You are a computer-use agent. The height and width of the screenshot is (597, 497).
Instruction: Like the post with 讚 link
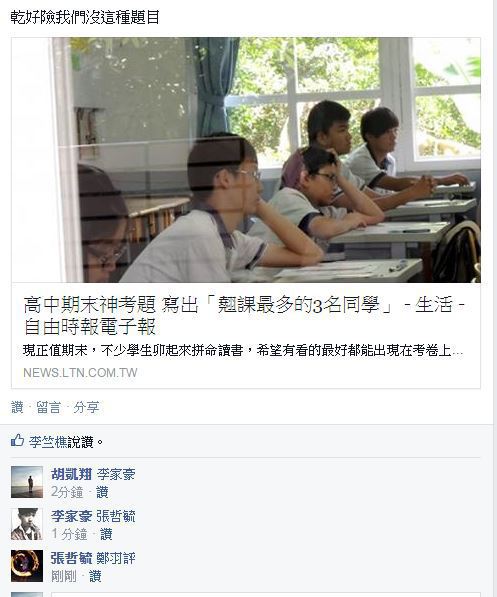pyautogui.click(x=17, y=407)
